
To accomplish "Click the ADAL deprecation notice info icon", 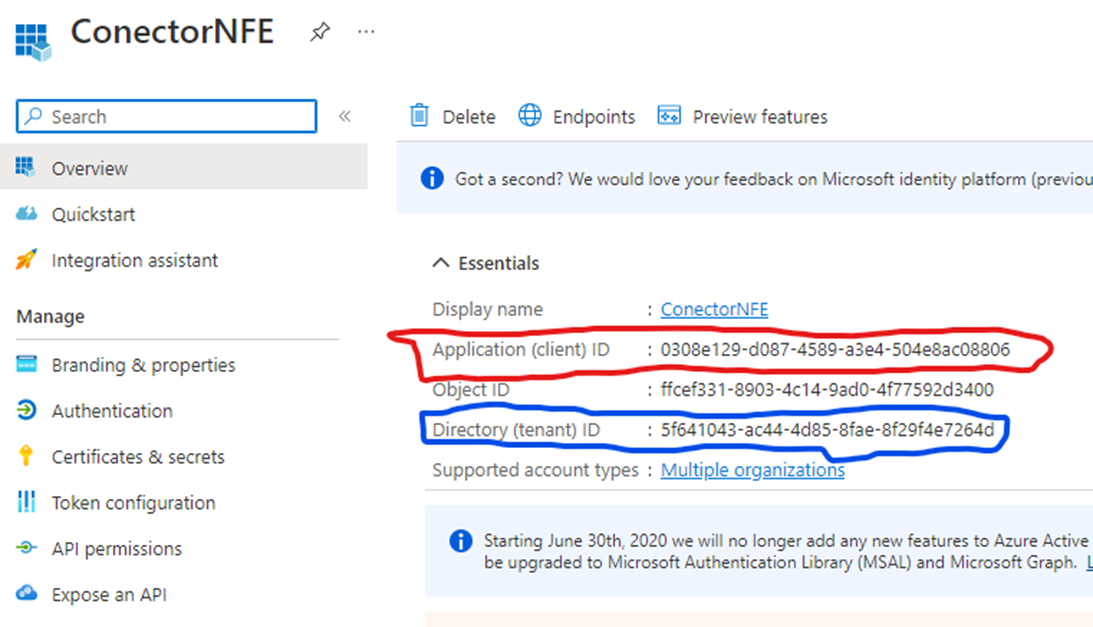I will [461, 541].
